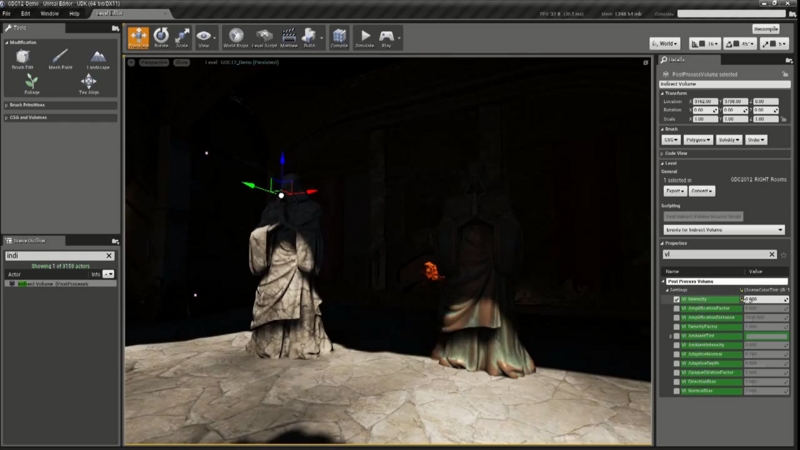Select the Mesh Paint tool
Viewport: 800px width, 450px height.
point(60,59)
